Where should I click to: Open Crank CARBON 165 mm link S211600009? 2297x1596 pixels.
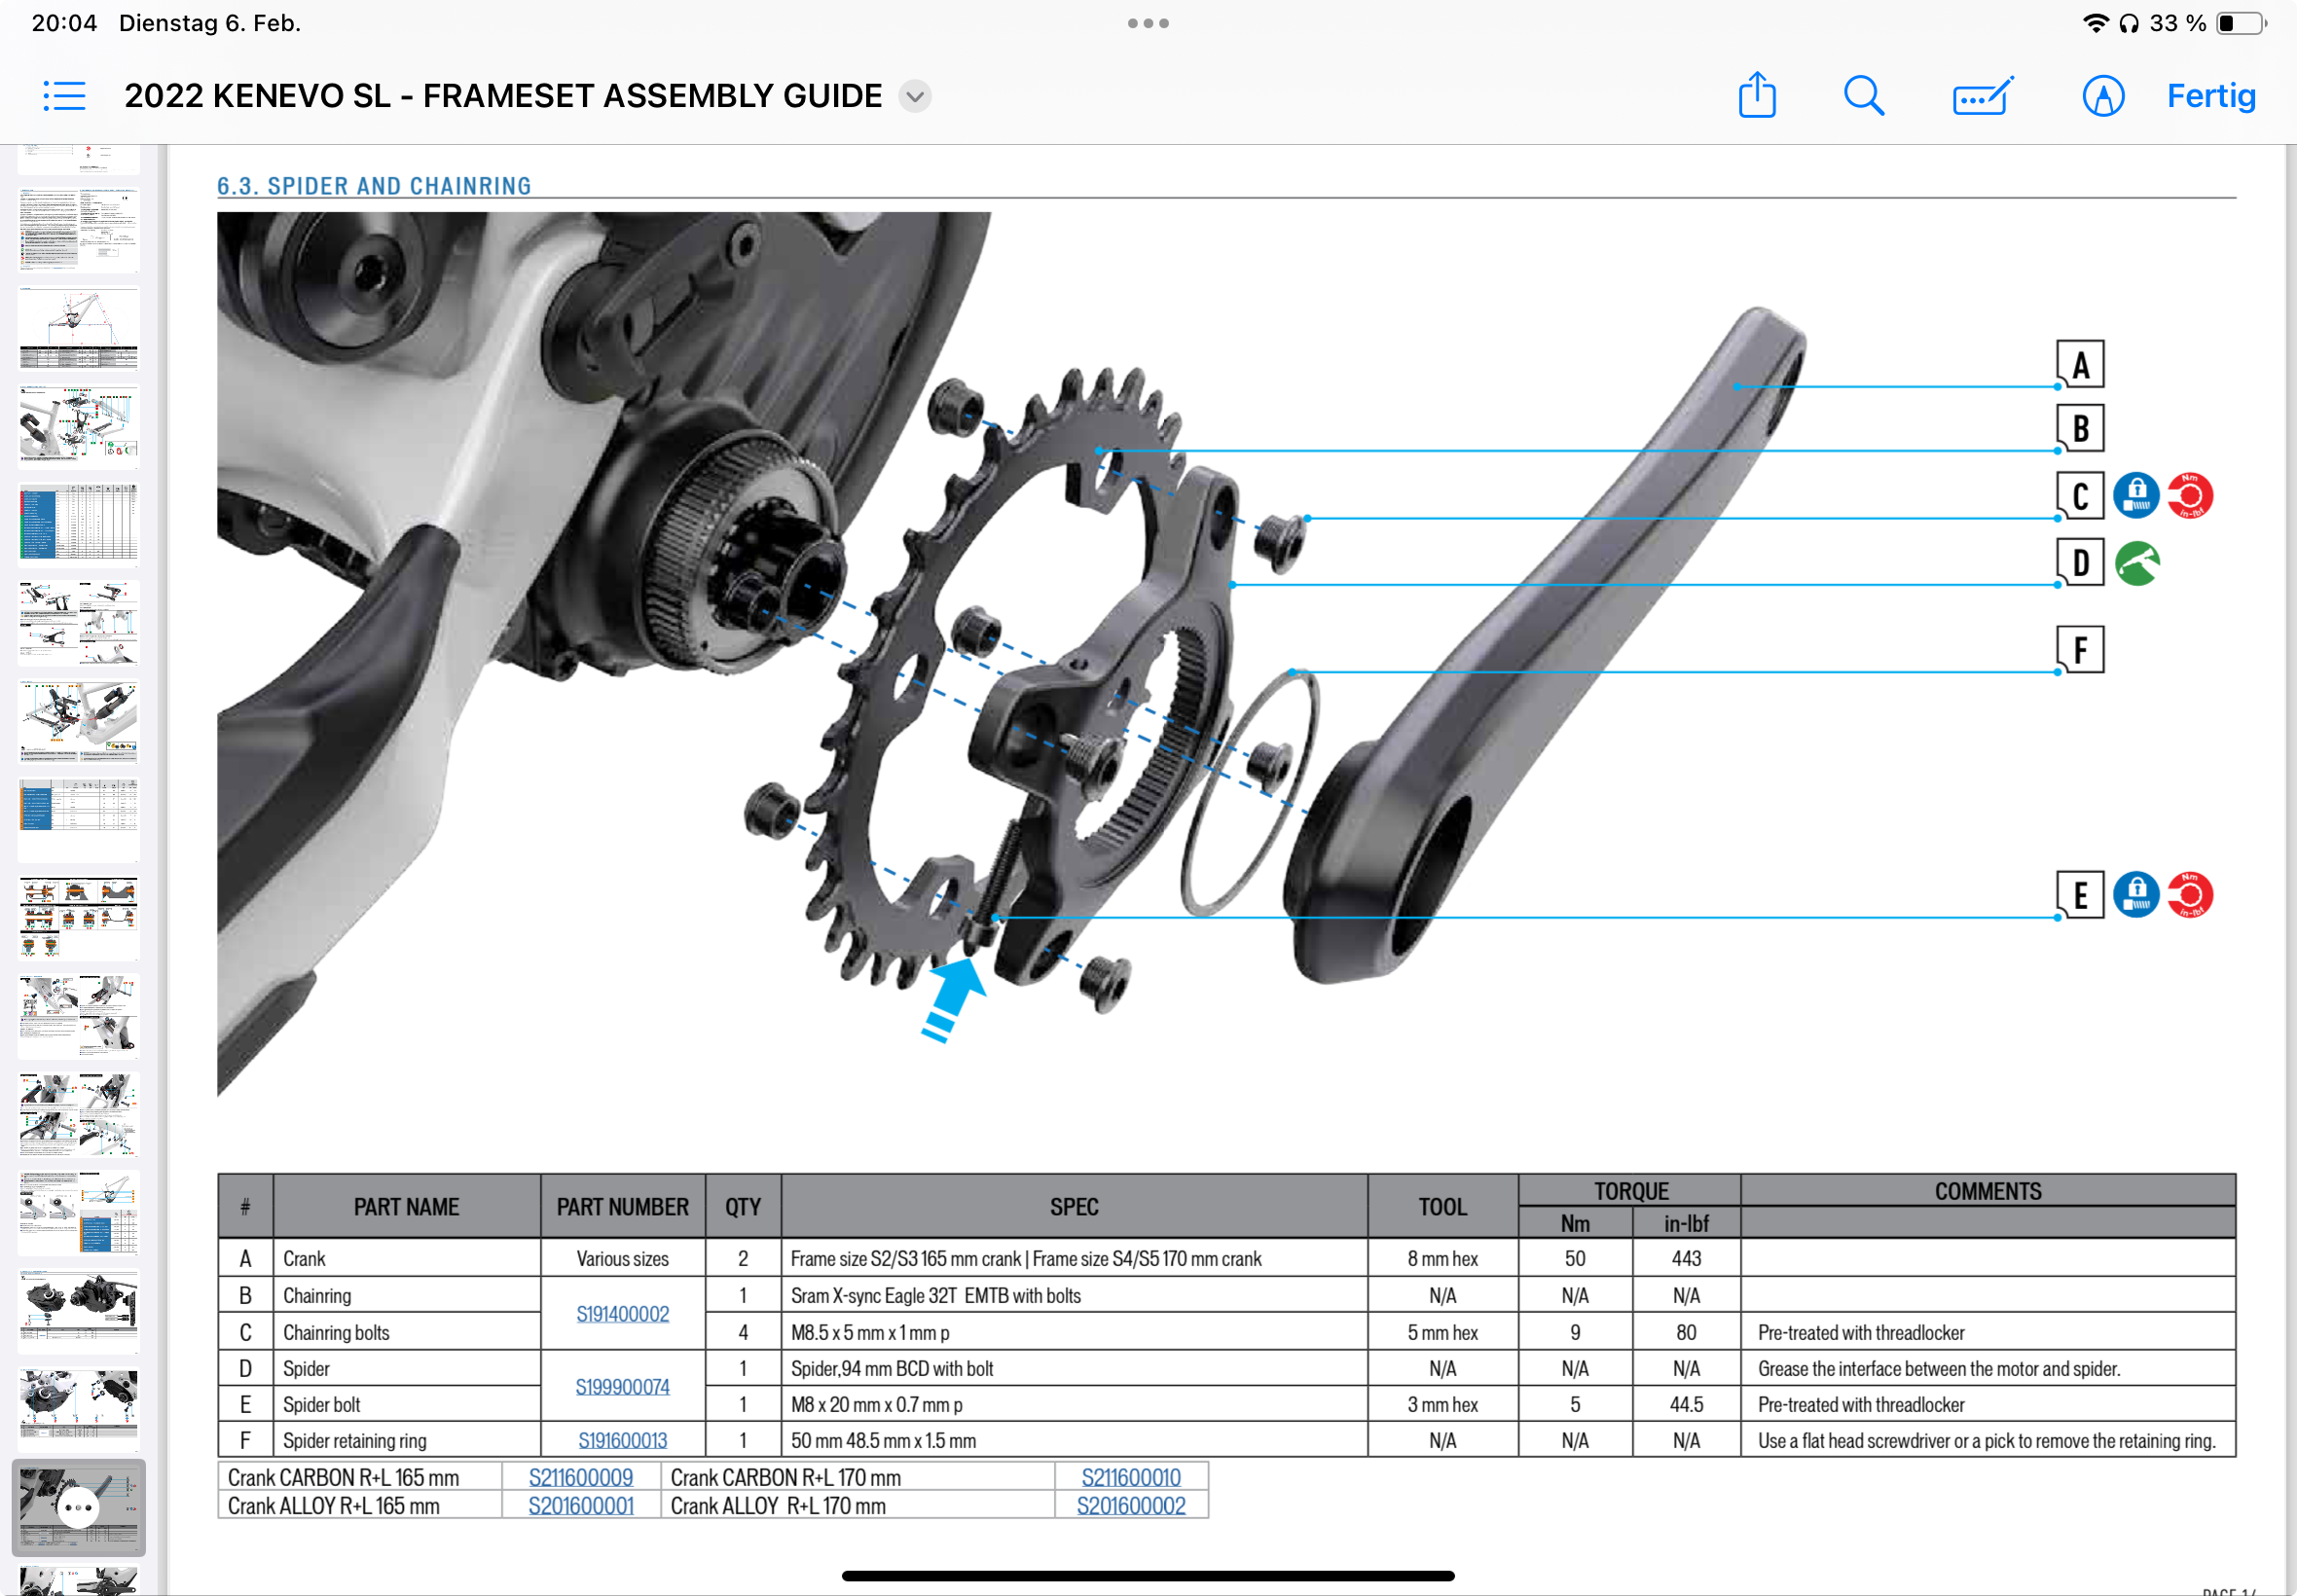581,1477
